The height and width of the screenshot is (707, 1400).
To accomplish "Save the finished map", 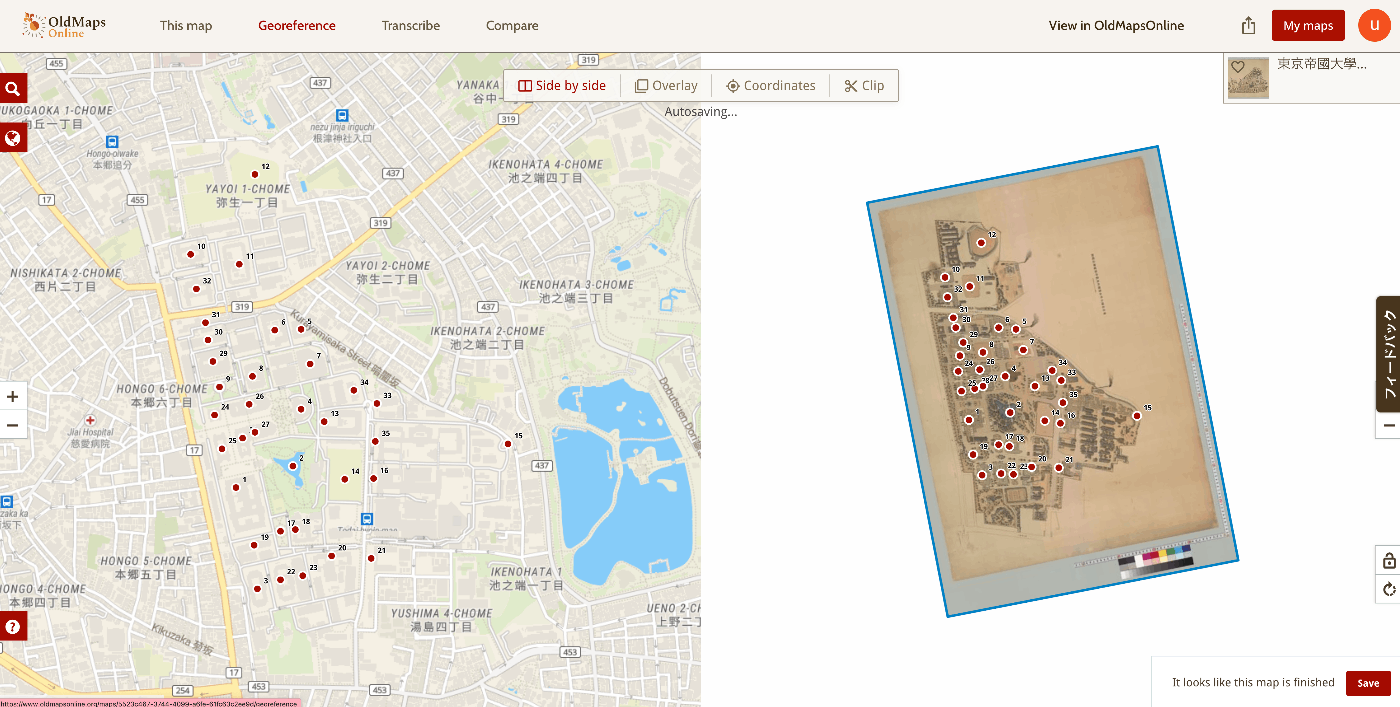I will click(1368, 683).
